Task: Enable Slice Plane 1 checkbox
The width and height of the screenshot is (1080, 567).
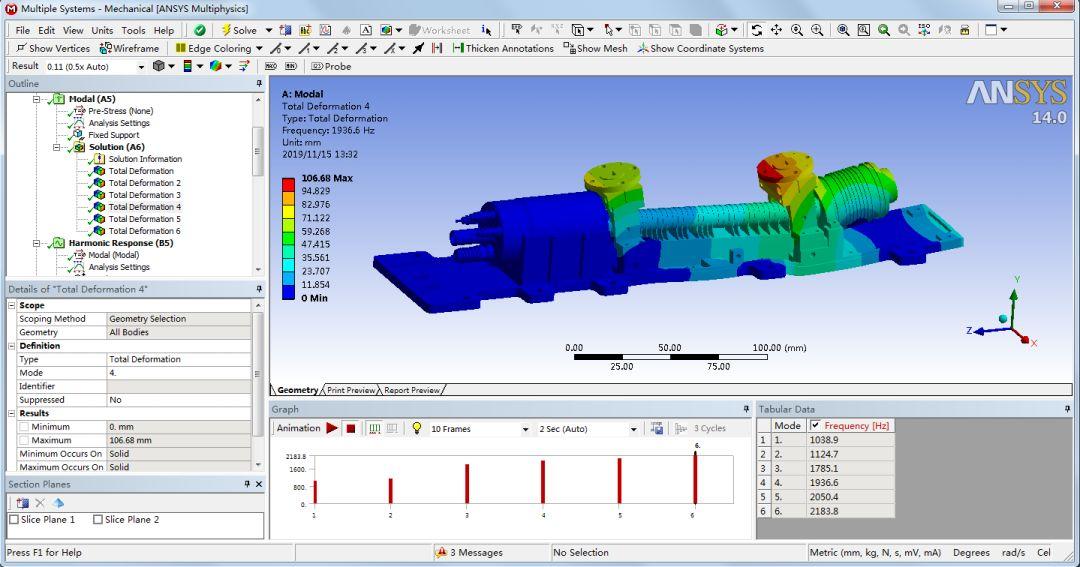Action: [x=14, y=519]
